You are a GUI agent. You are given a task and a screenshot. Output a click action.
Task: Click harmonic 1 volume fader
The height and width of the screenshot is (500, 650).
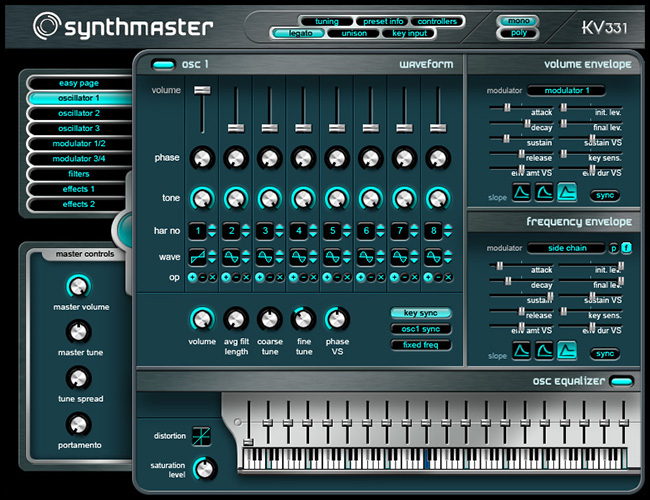[202, 90]
